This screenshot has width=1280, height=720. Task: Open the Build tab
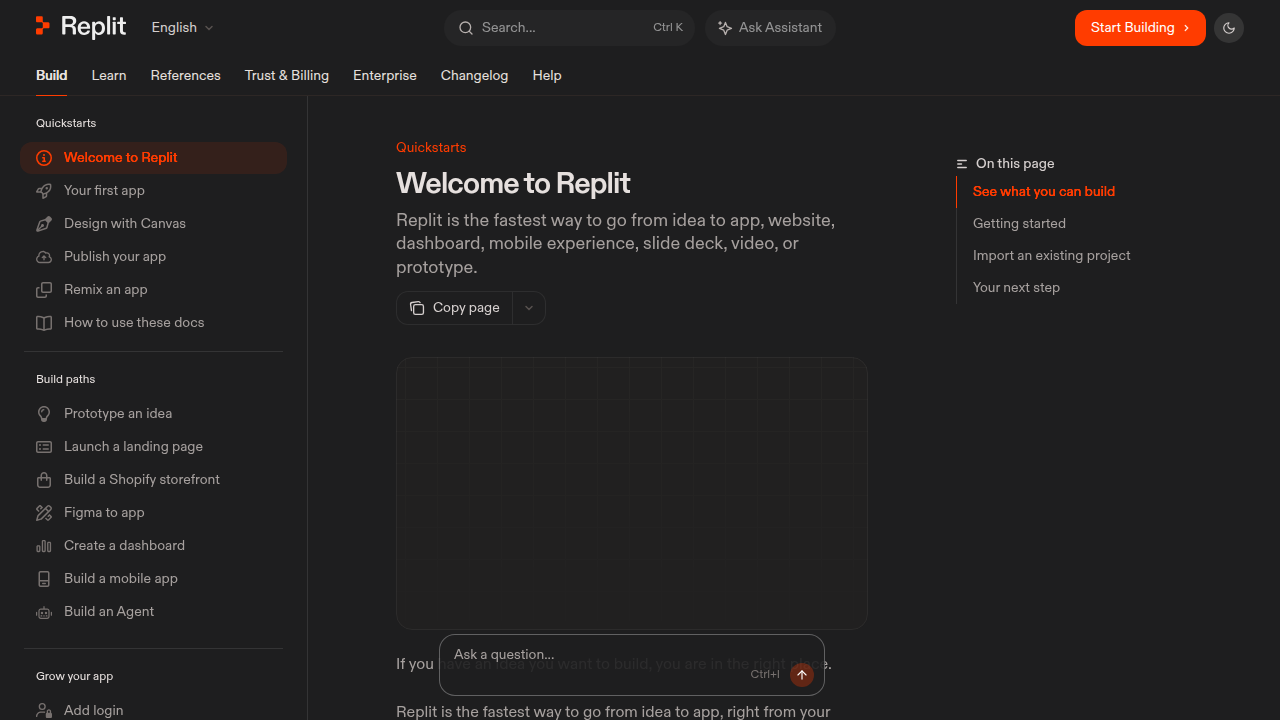[52, 75]
